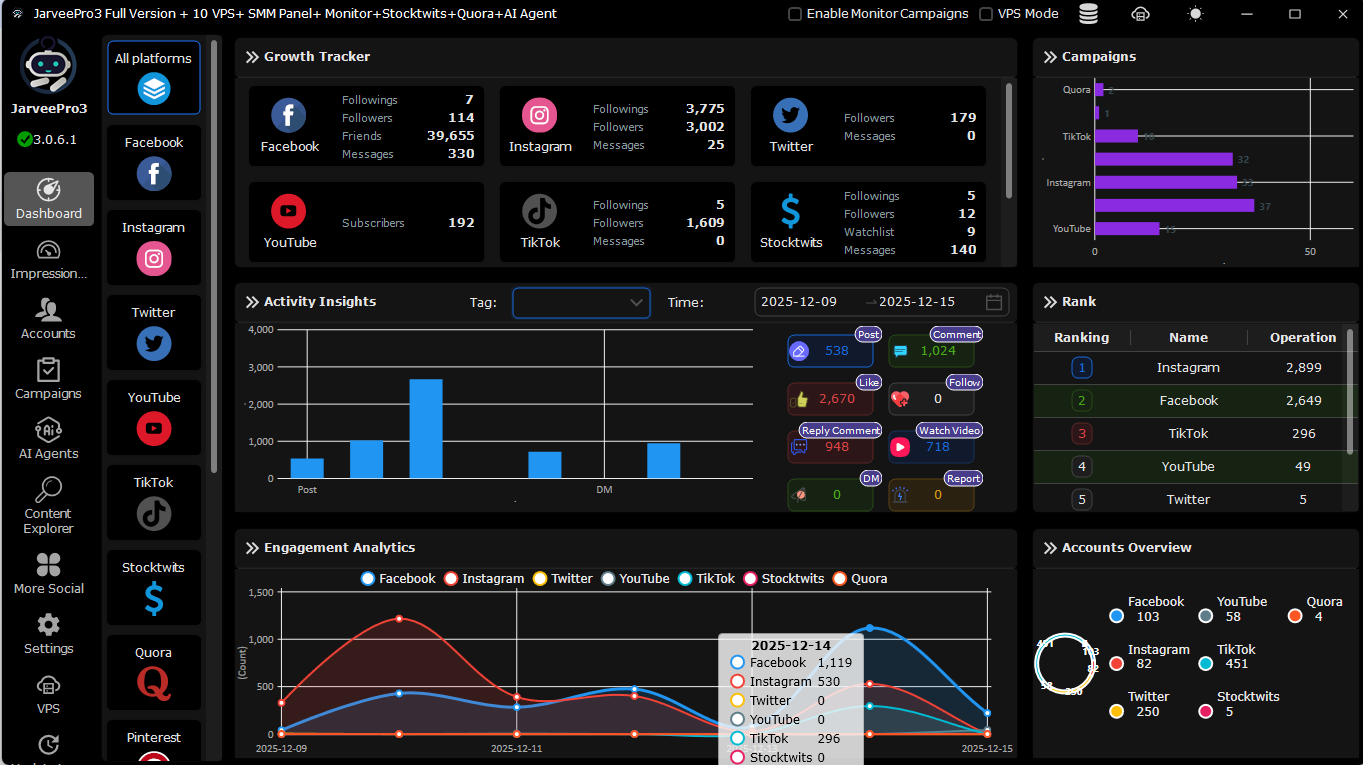This screenshot has height=765, width=1363.
Task: Click the Reply Comment stat button
Action: (830, 447)
